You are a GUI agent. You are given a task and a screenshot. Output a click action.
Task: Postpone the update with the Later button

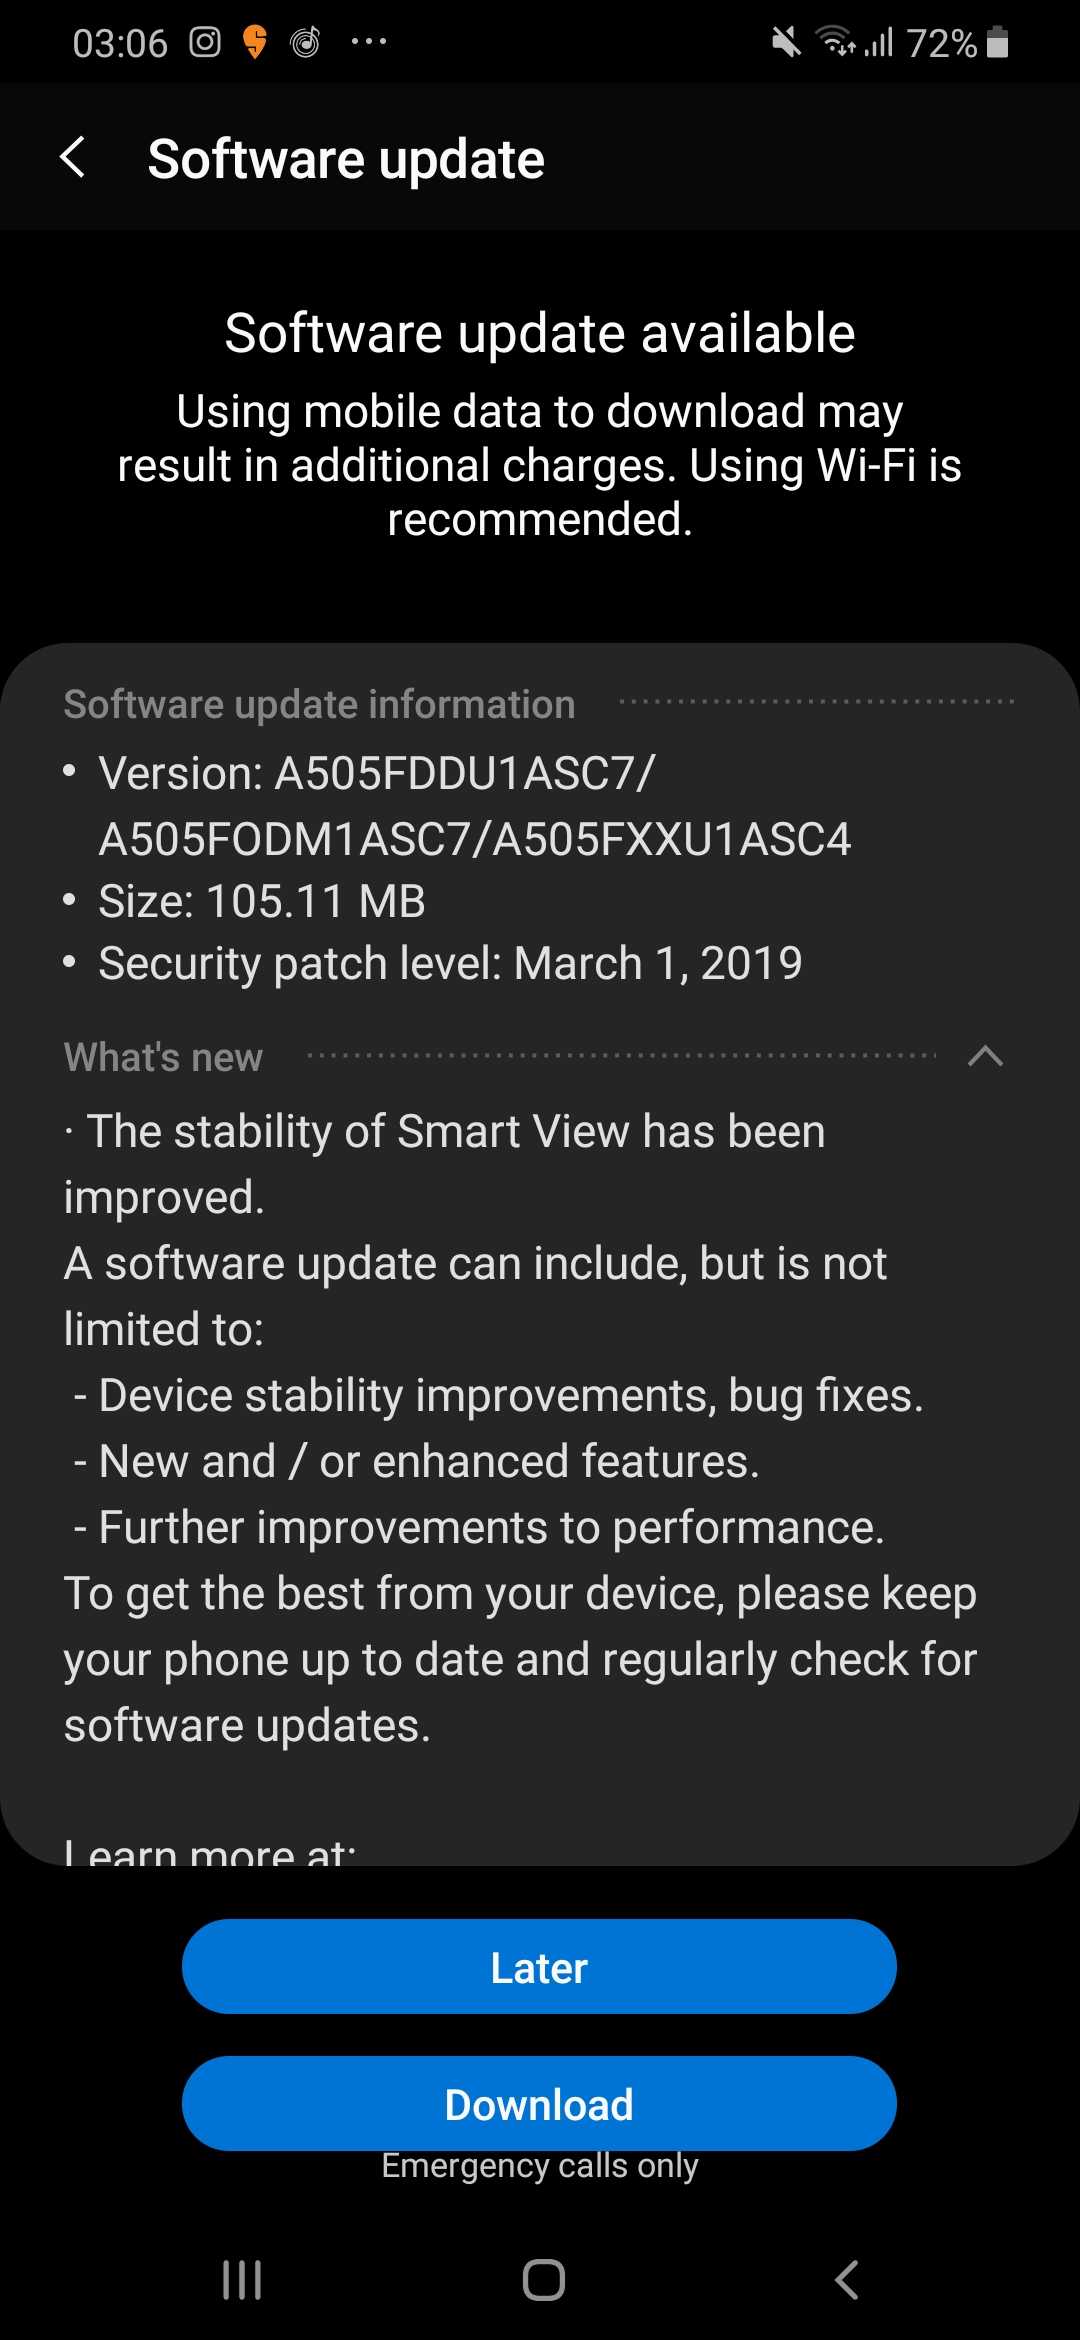click(x=539, y=1966)
